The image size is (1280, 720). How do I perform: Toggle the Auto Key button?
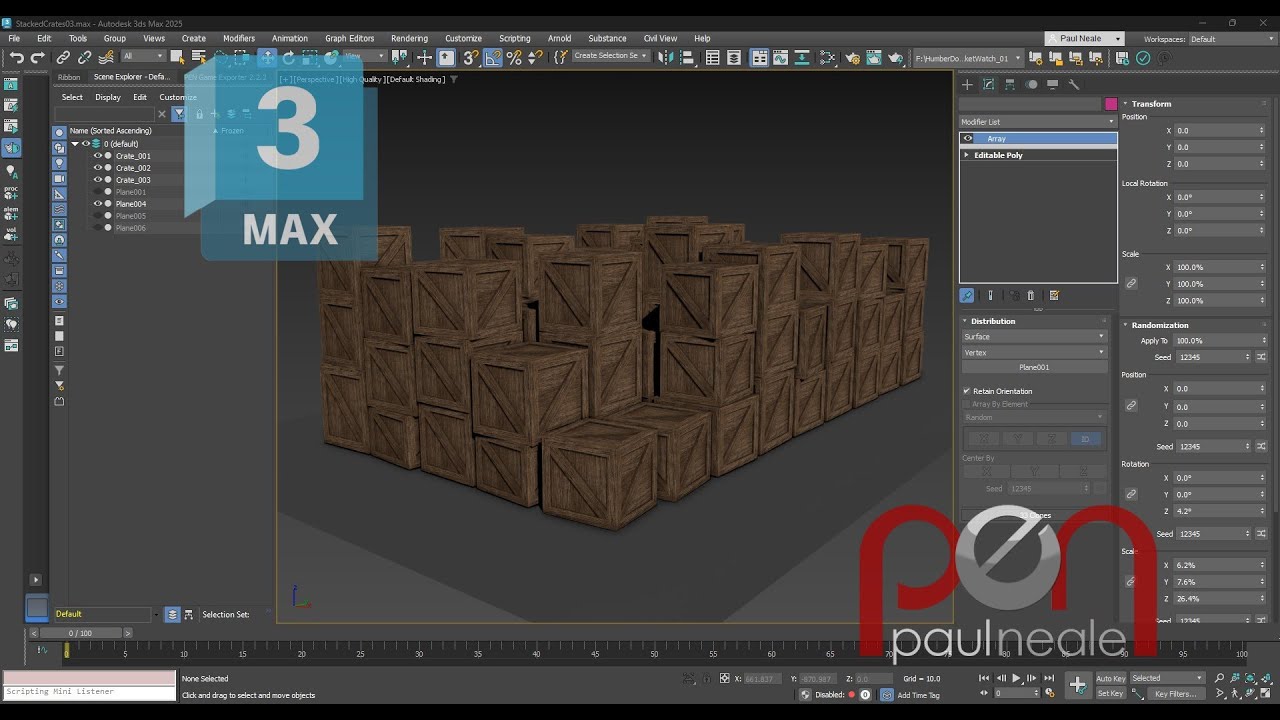coord(1111,678)
